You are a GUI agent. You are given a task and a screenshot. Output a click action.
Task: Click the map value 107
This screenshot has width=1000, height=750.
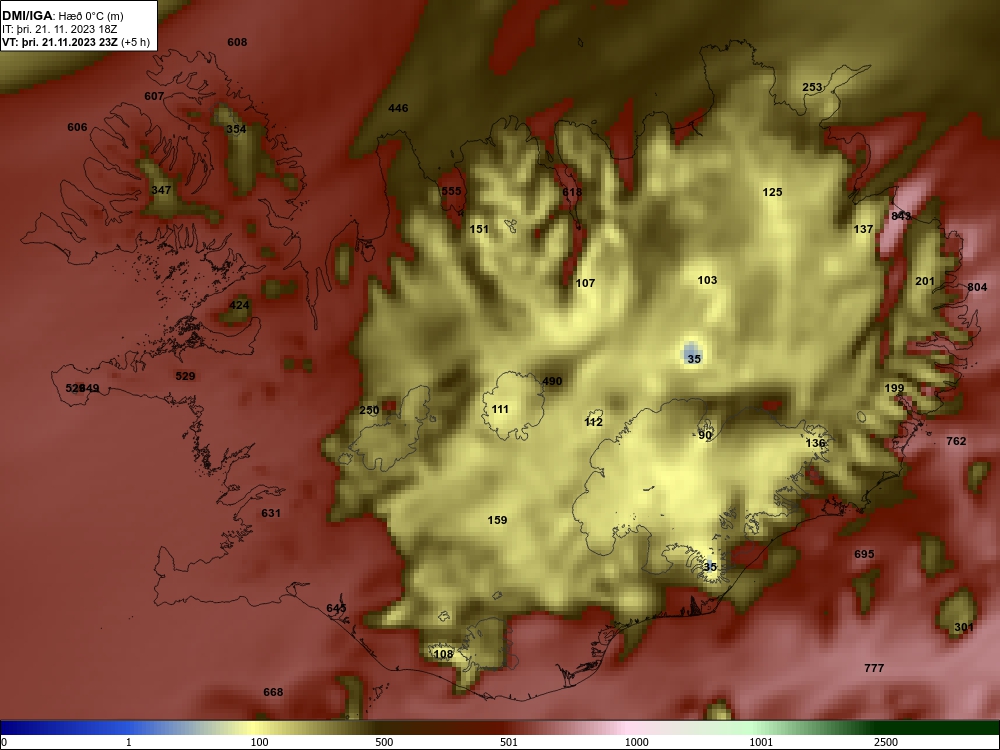[585, 283]
